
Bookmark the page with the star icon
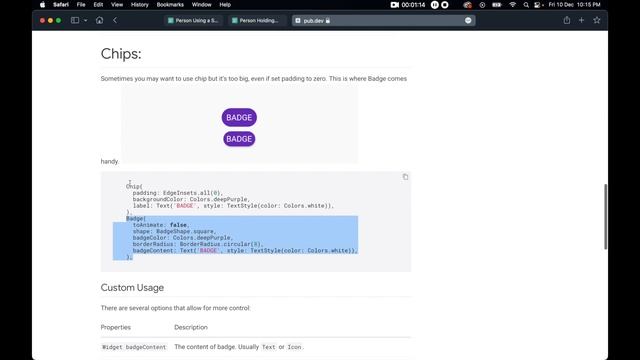pyautogui.click(x=597, y=20)
